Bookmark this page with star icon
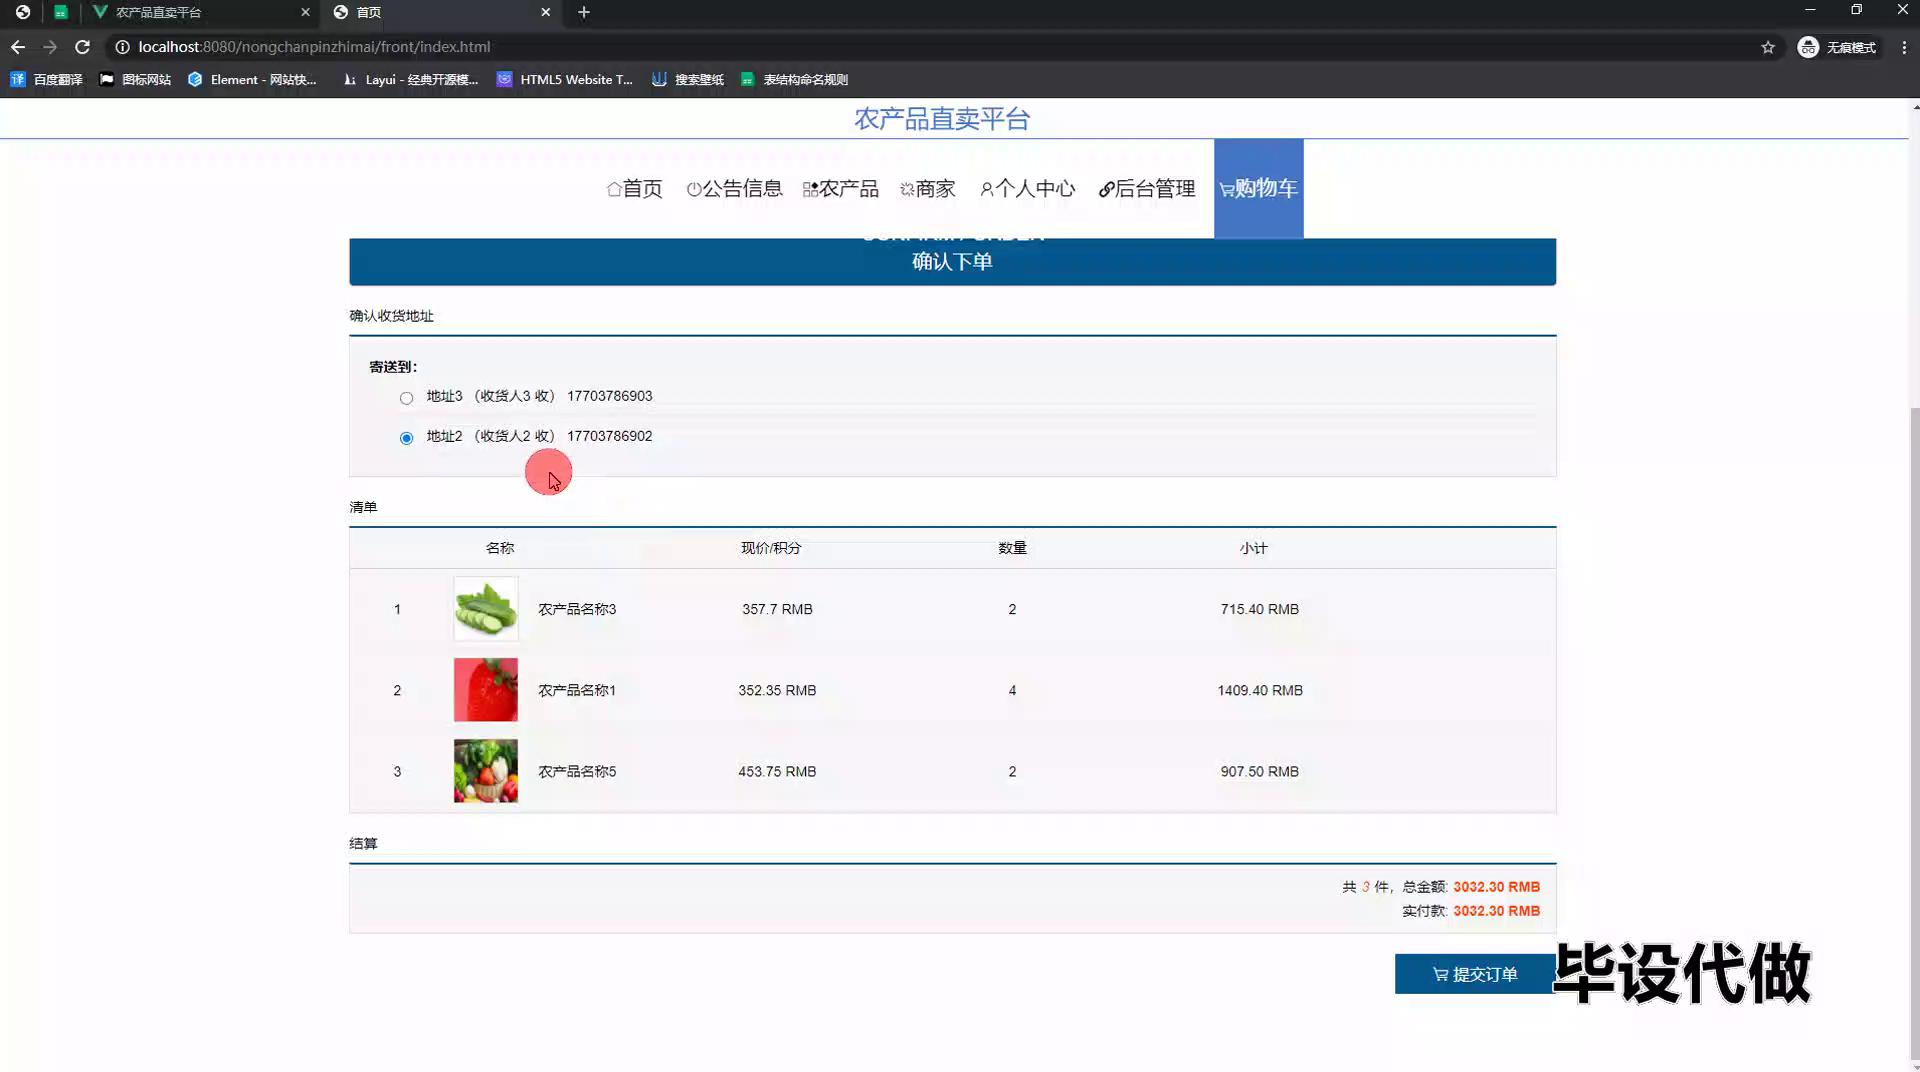Image resolution: width=1920 pixels, height=1072 pixels. click(1767, 47)
